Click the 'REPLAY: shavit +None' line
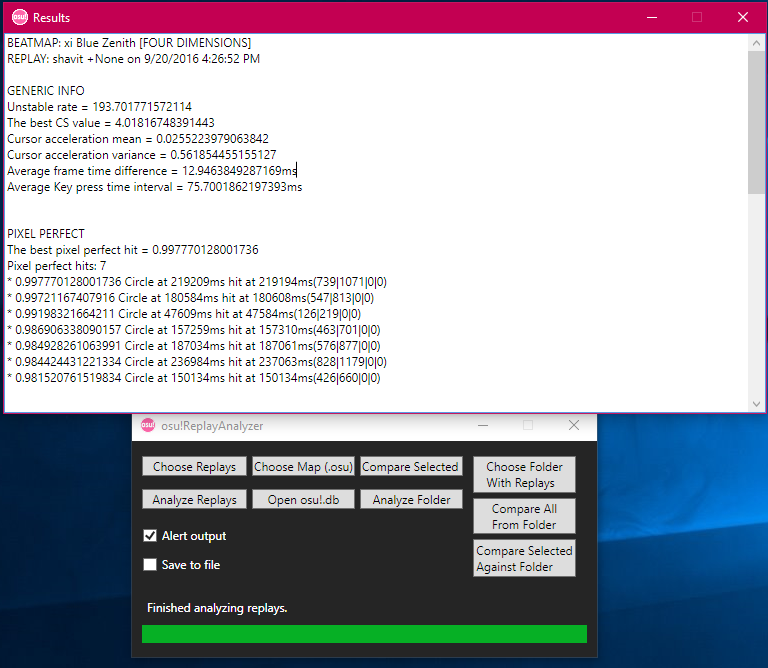The width and height of the screenshot is (768, 668). click(133, 59)
